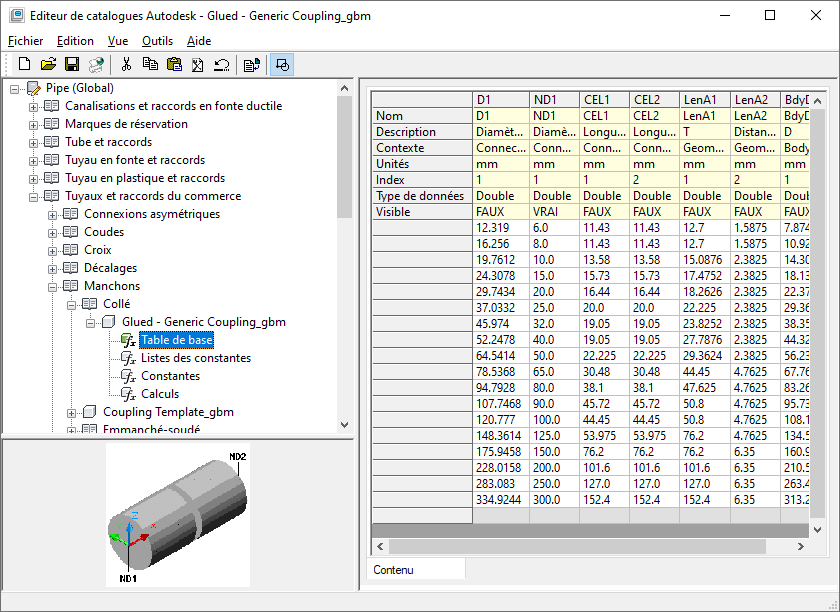Image resolution: width=840 pixels, height=612 pixels.
Task: Toggle the highlighted preview pane toolbar button
Action: pyautogui.click(x=281, y=65)
